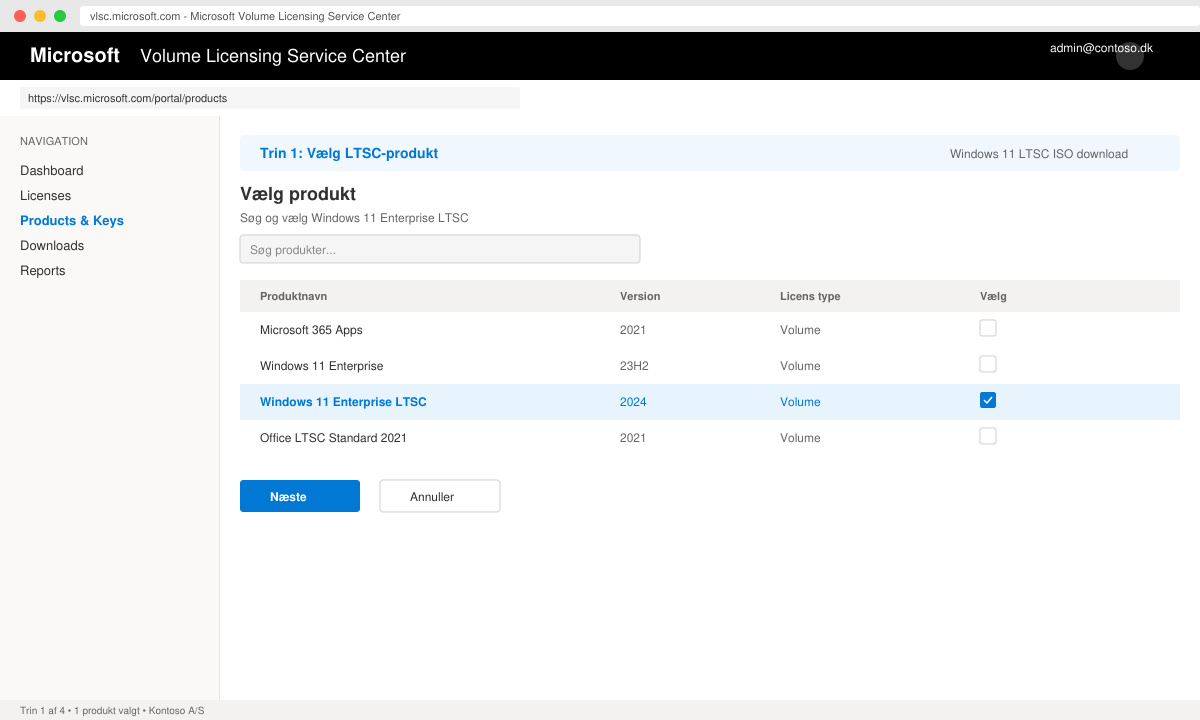Image resolution: width=1200 pixels, height=720 pixels.
Task: Click the Volume Licensing Service Center title
Action: click(273, 56)
